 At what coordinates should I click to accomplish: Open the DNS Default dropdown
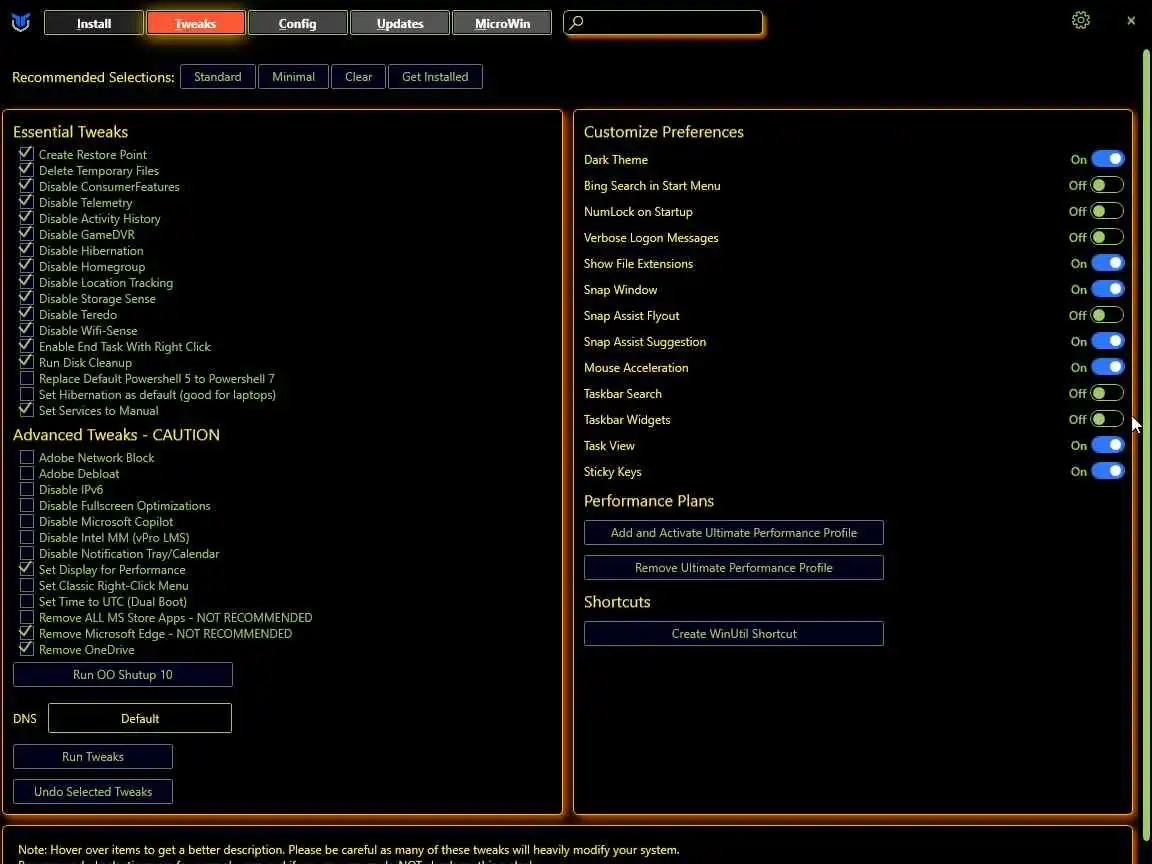[x=140, y=718]
